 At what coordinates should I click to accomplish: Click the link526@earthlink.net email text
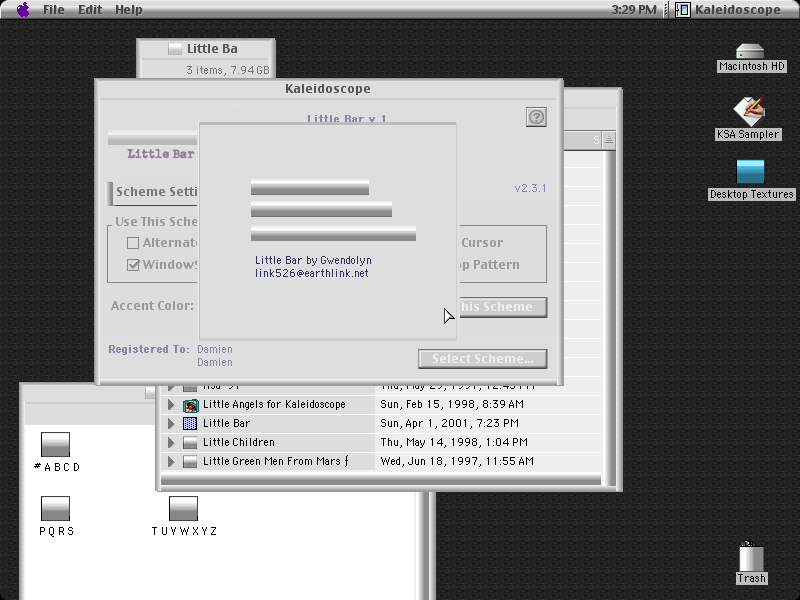coord(311,273)
